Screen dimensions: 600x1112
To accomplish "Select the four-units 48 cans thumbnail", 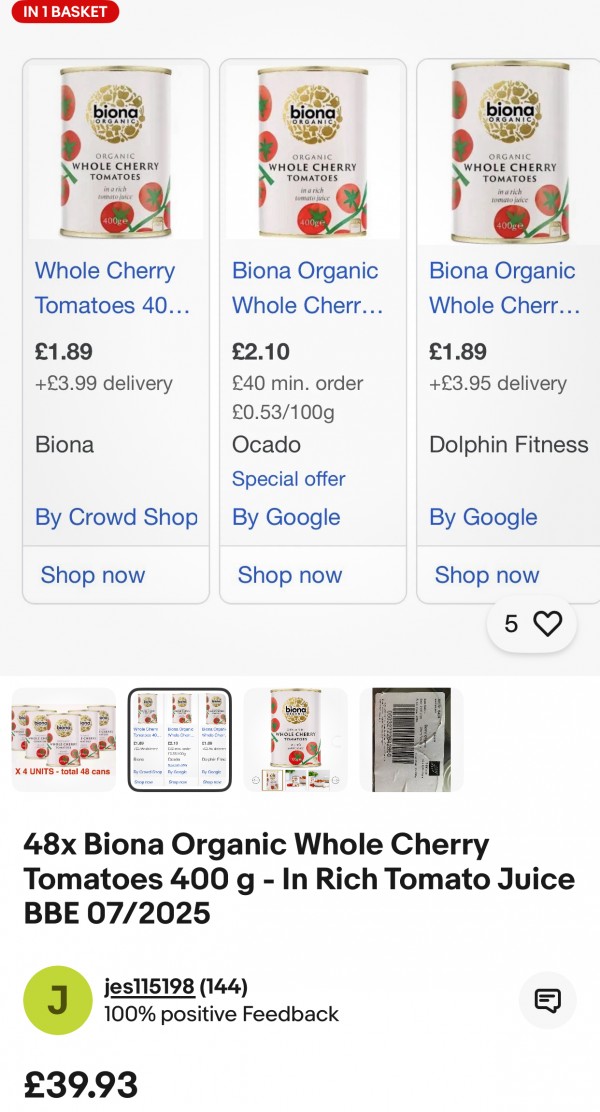I will tap(63, 740).
